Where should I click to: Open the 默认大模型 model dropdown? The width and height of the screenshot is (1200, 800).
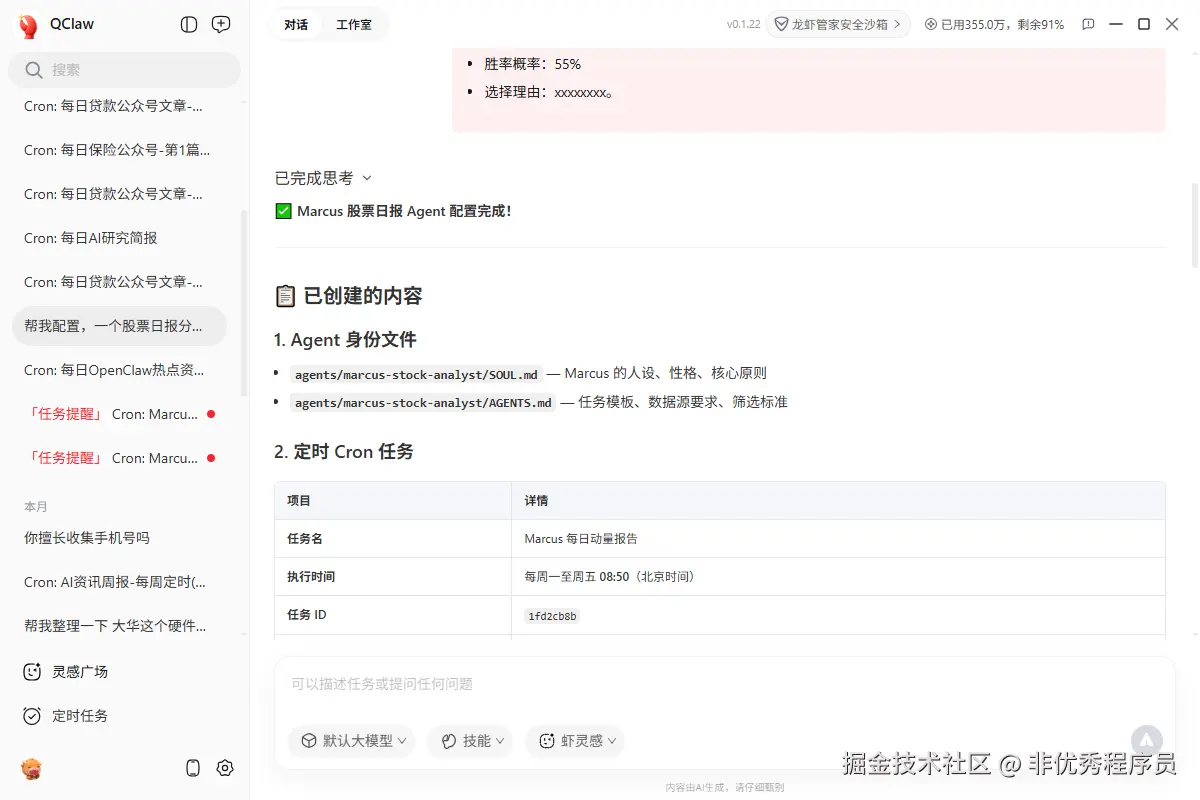(x=351, y=741)
